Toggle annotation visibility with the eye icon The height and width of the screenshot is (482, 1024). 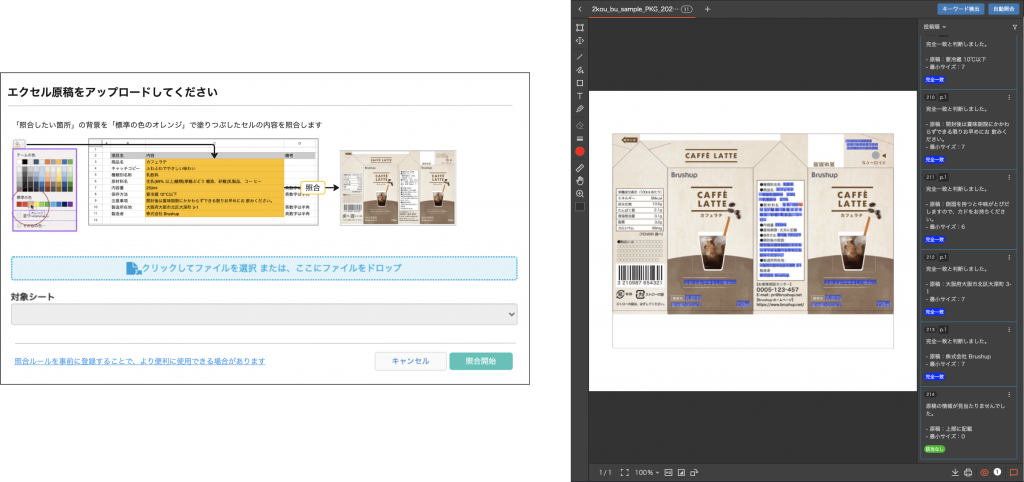click(x=984, y=472)
